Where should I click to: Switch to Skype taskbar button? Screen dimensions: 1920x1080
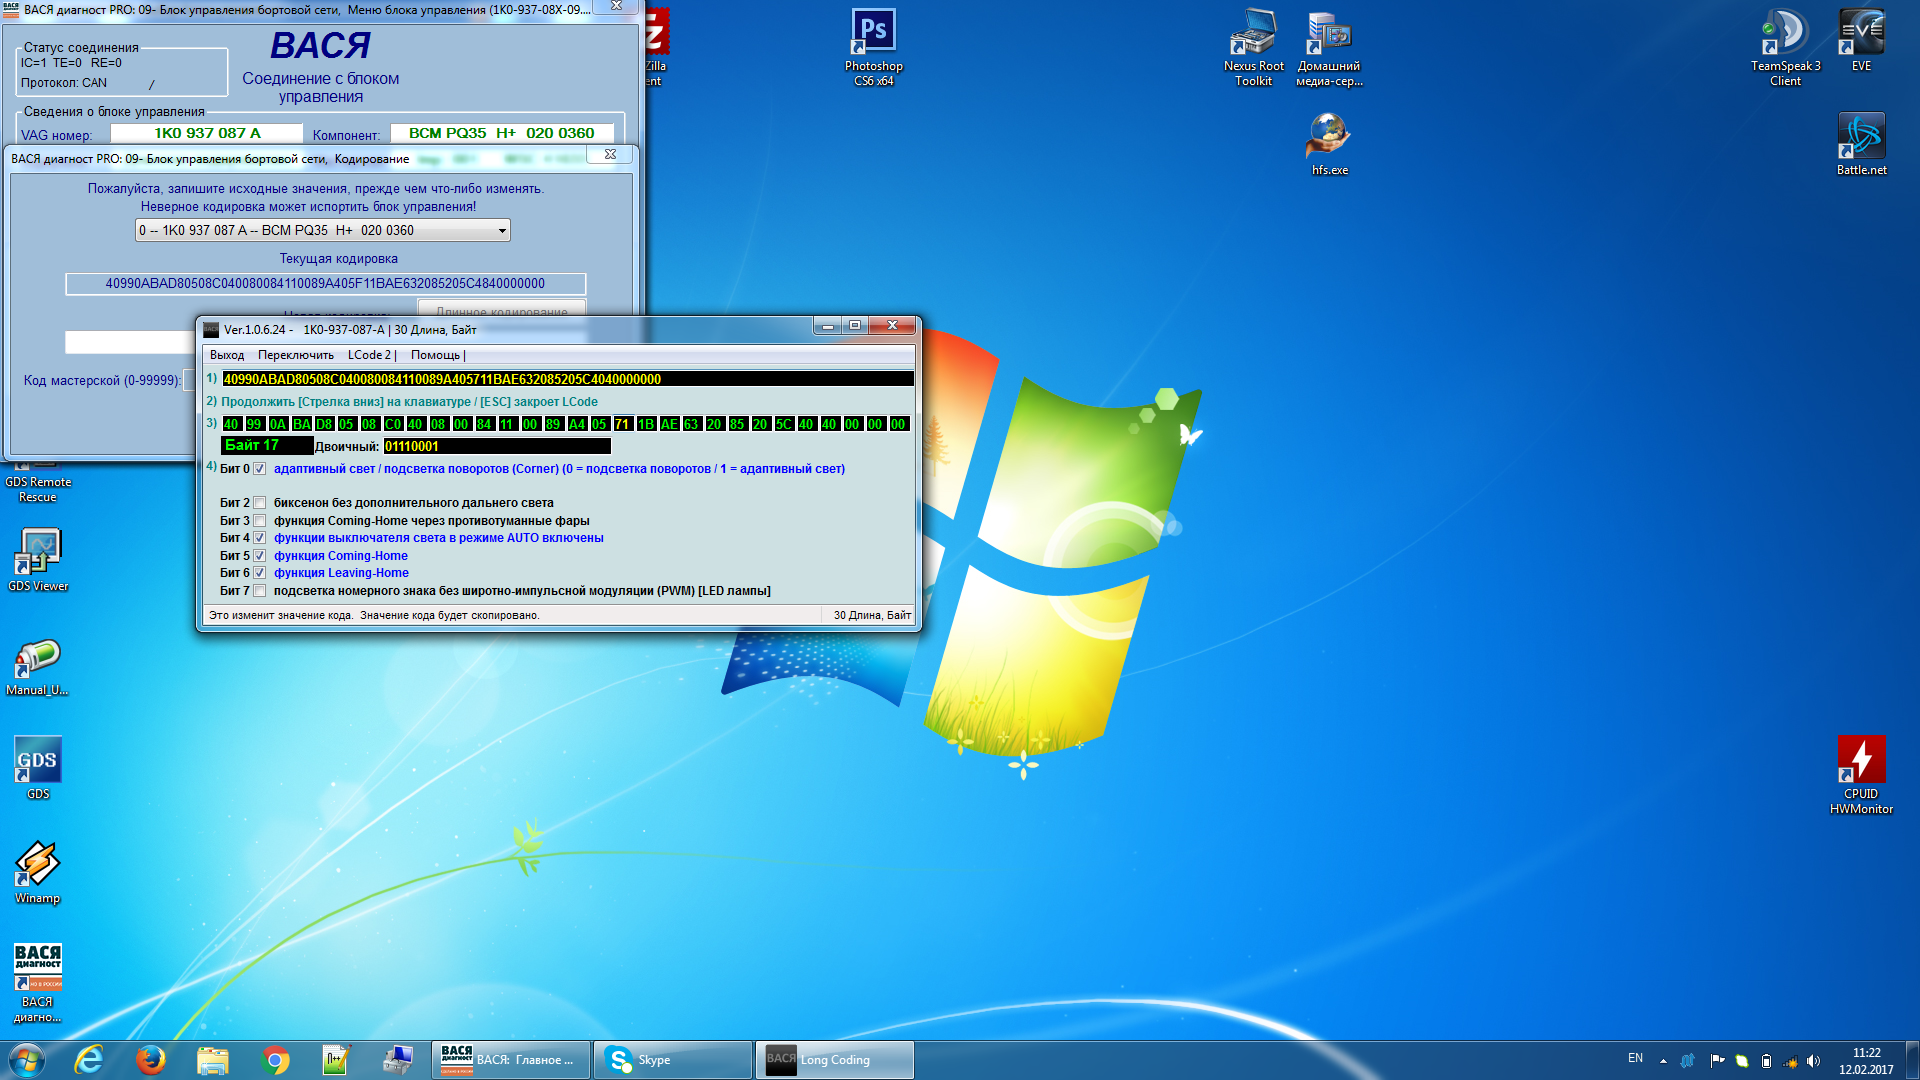coord(672,1059)
